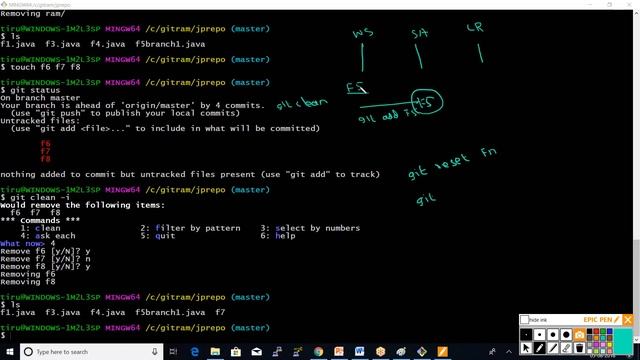Select the largest dot pen size
The image size is (640, 360).
click(x=566, y=334)
